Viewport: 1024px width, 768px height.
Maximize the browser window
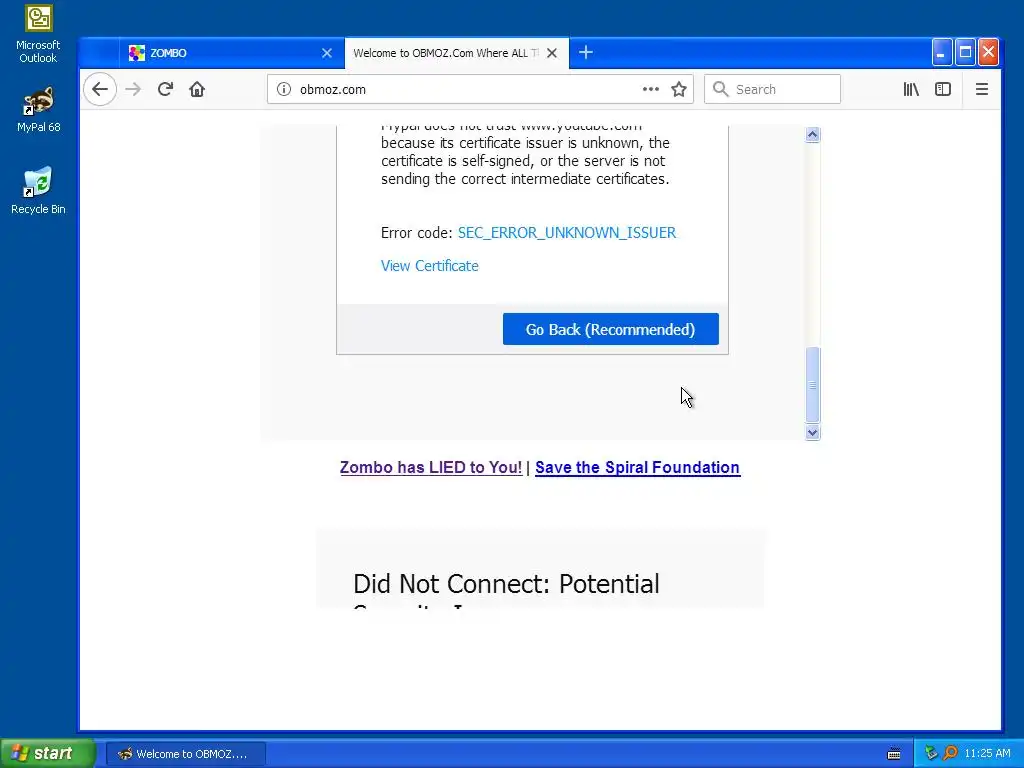click(x=965, y=53)
